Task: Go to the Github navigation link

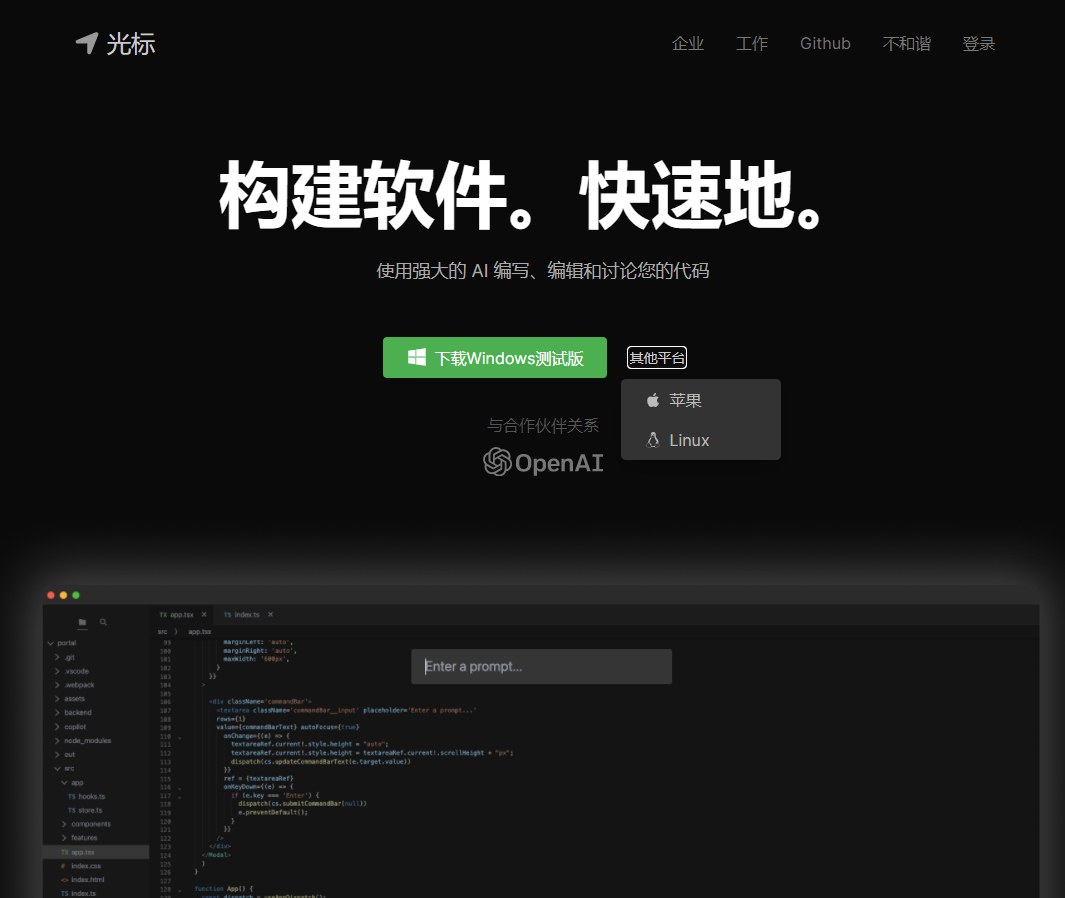Action: click(x=825, y=44)
